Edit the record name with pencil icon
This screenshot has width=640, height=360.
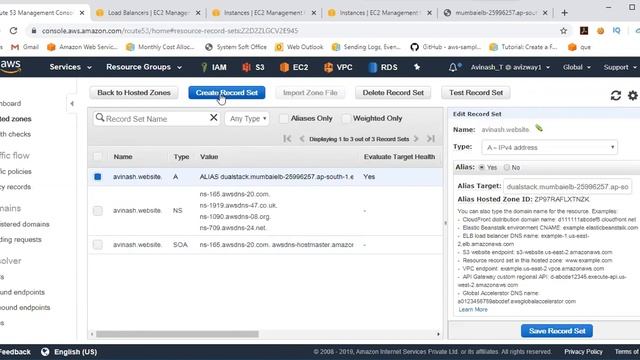point(539,129)
